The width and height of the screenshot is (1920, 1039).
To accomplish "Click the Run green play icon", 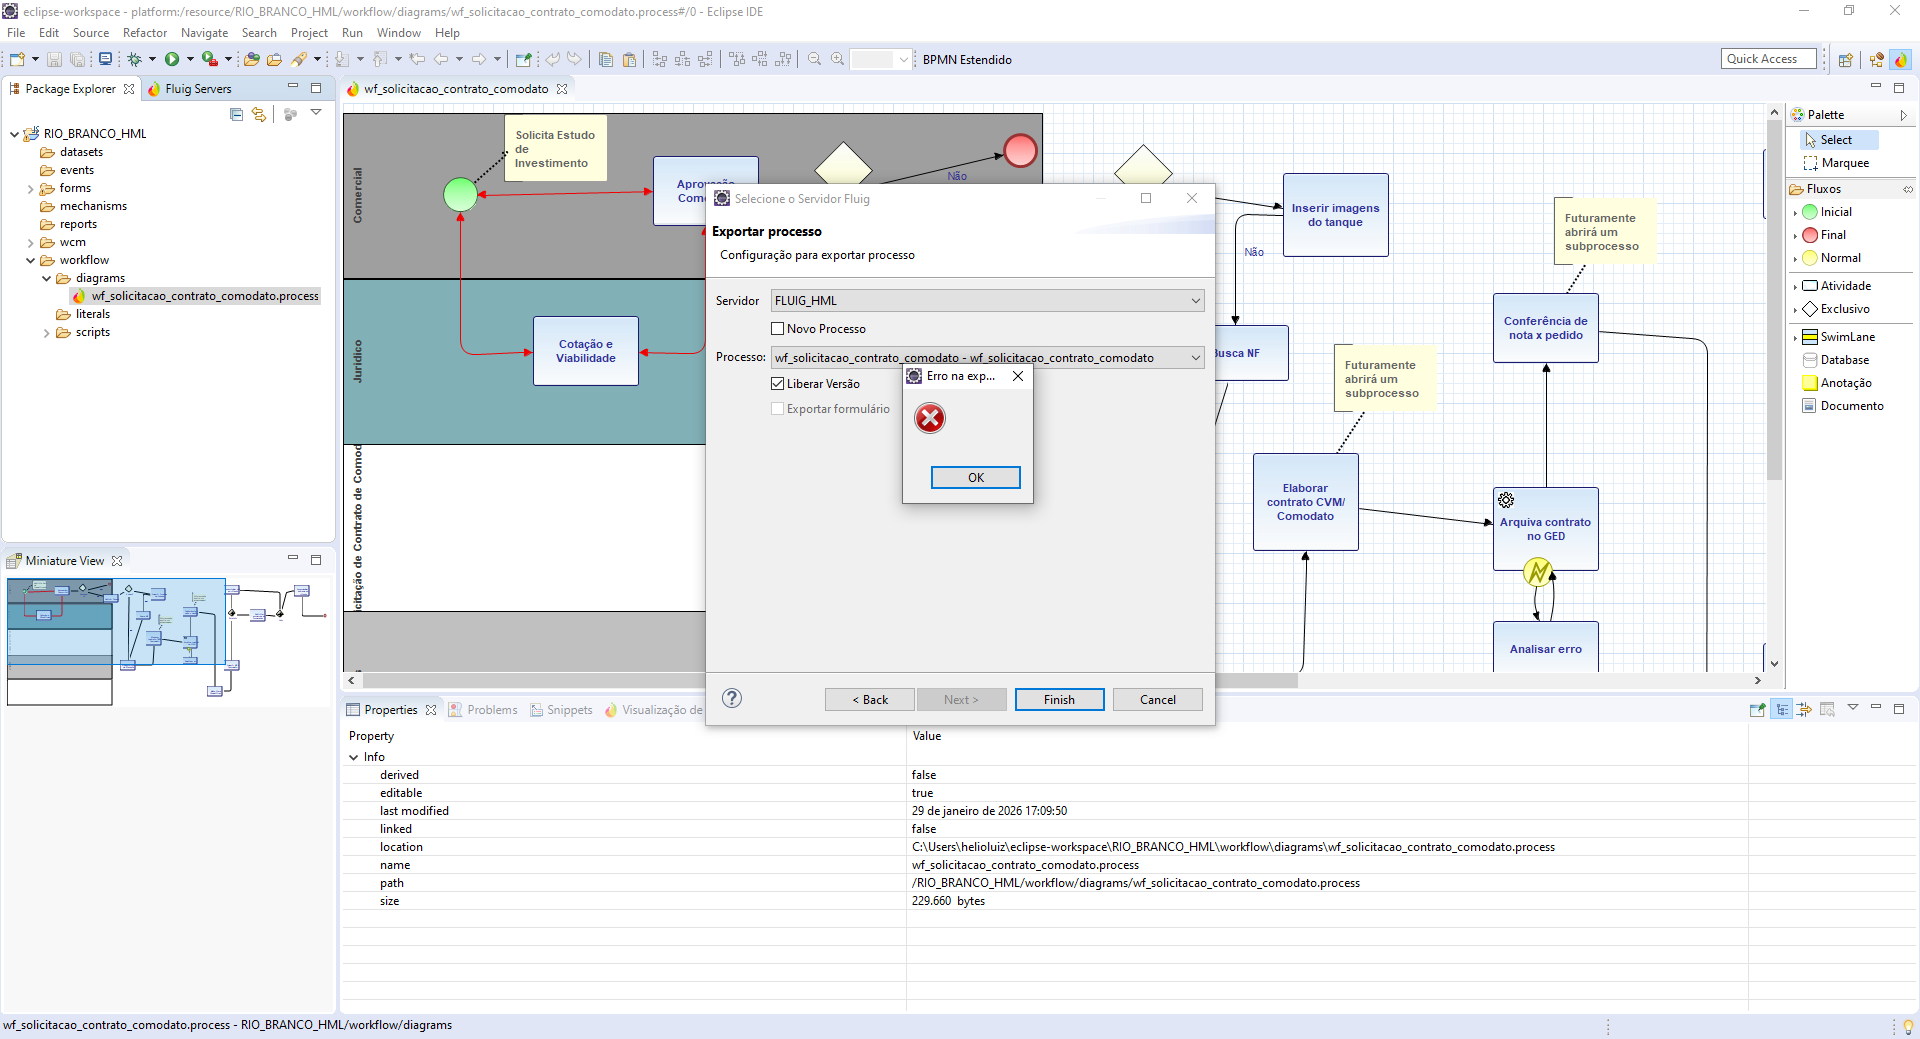I will coord(172,60).
